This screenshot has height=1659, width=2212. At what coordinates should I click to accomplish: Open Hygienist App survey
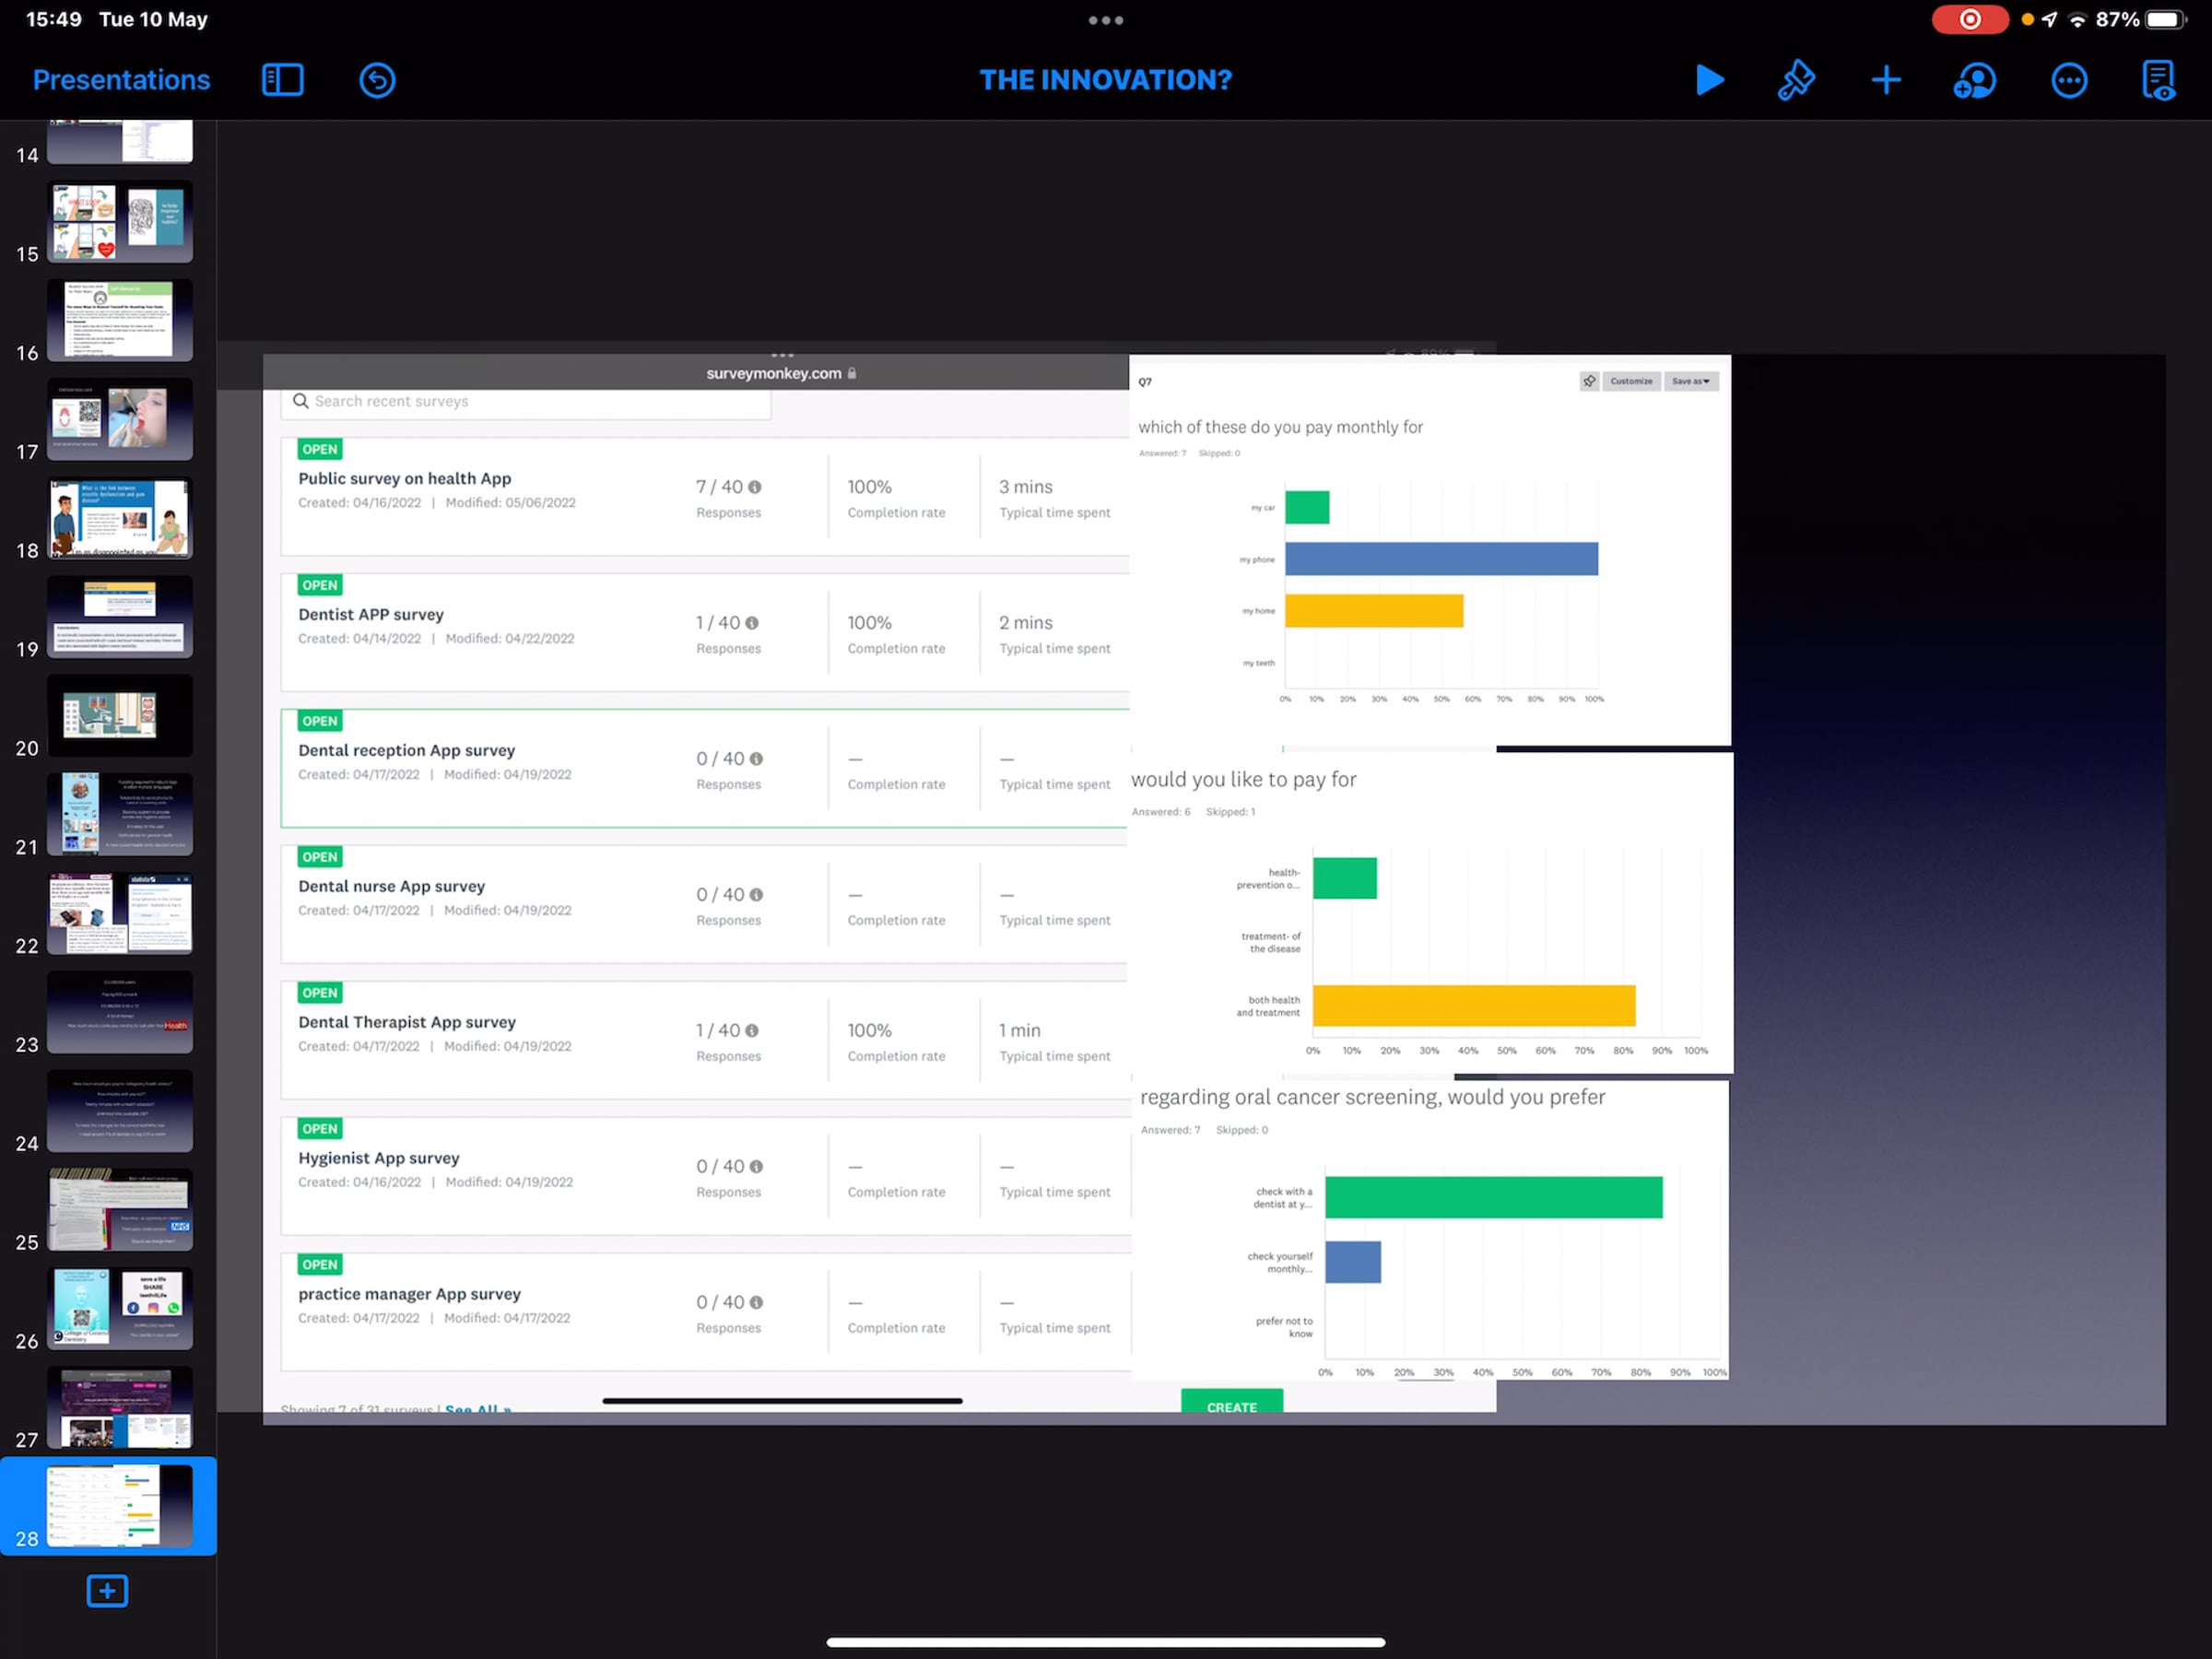pos(379,1158)
